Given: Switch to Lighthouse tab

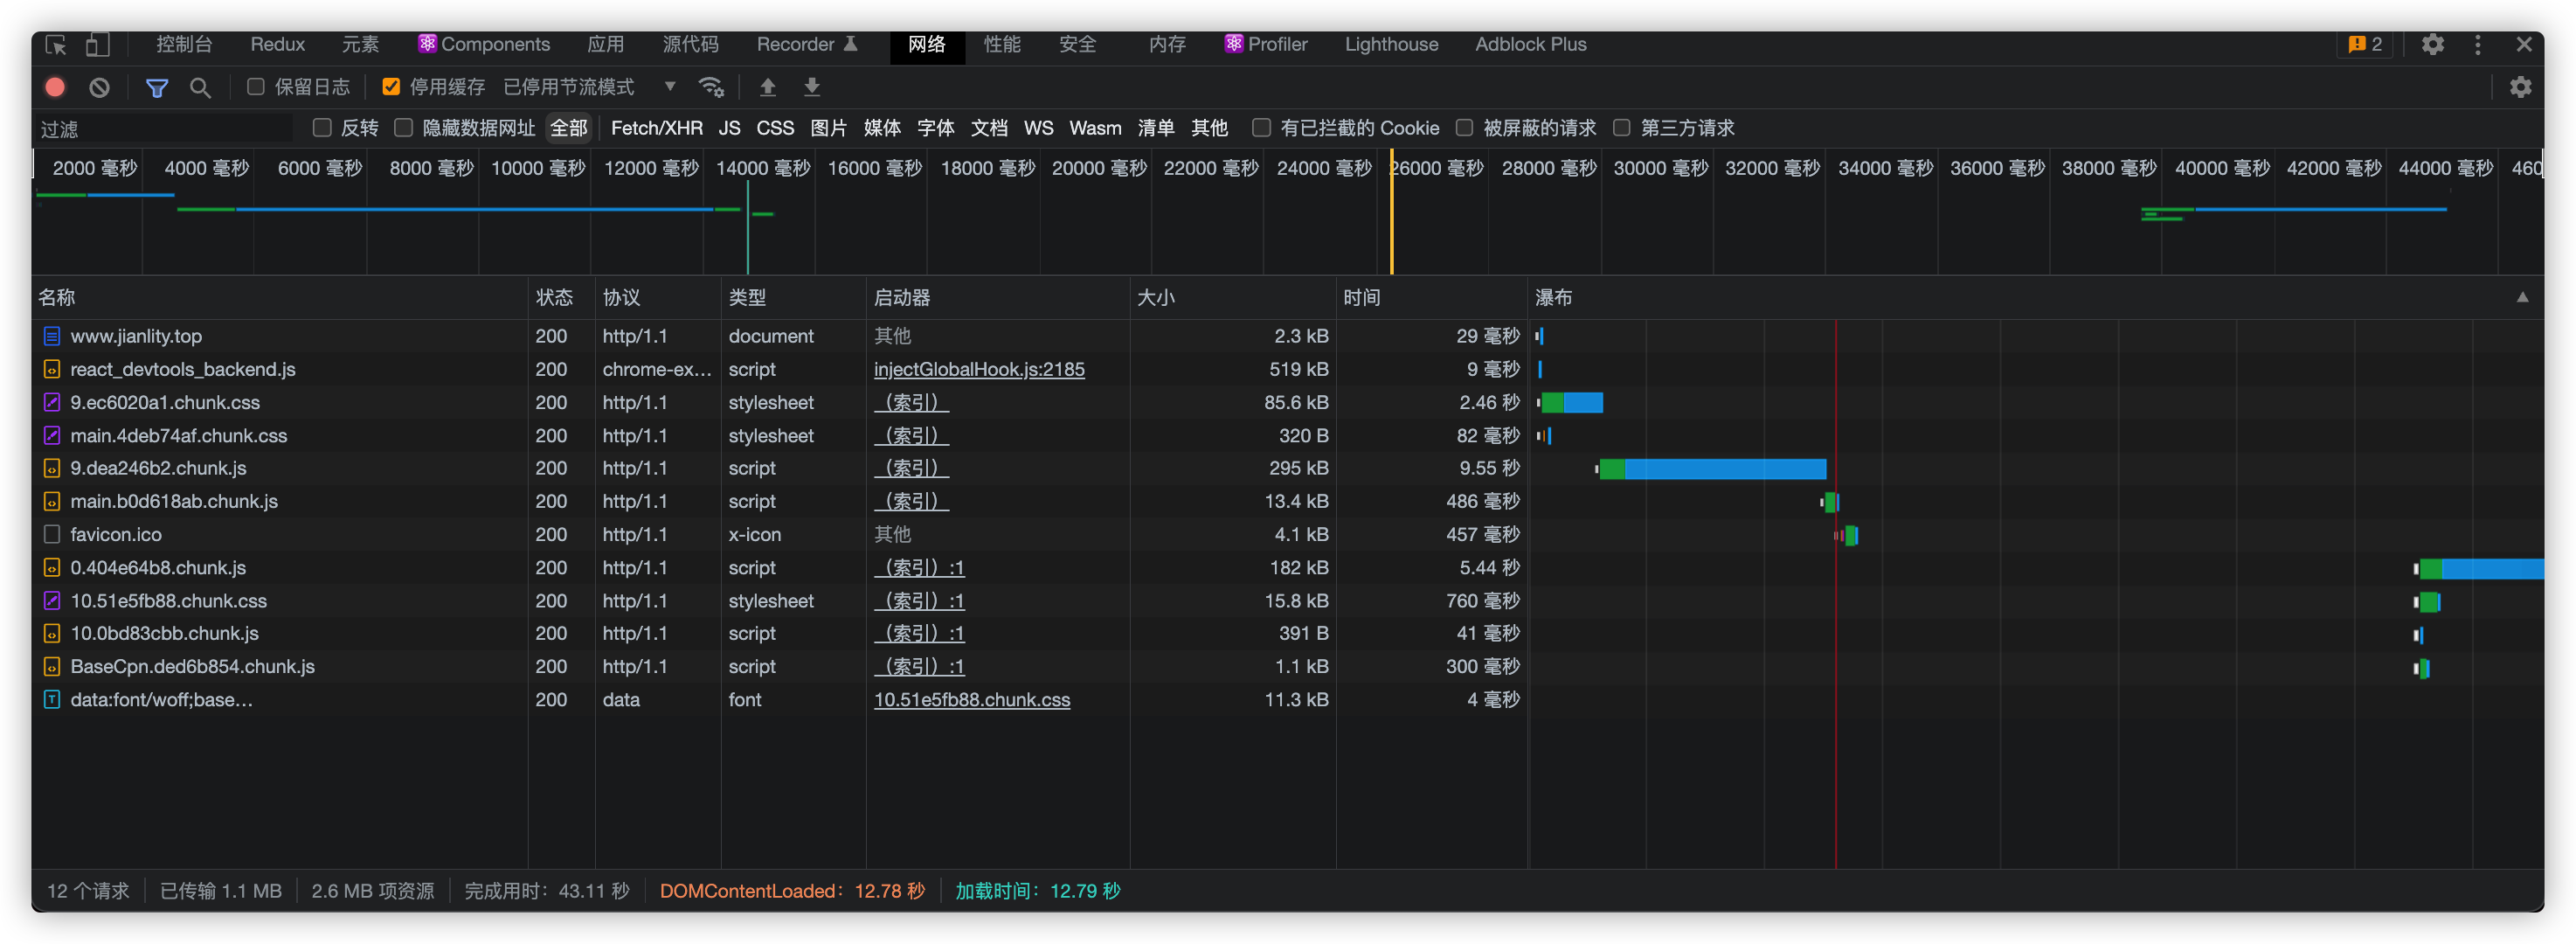Looking at the screenshot, I should (1390, 44).
